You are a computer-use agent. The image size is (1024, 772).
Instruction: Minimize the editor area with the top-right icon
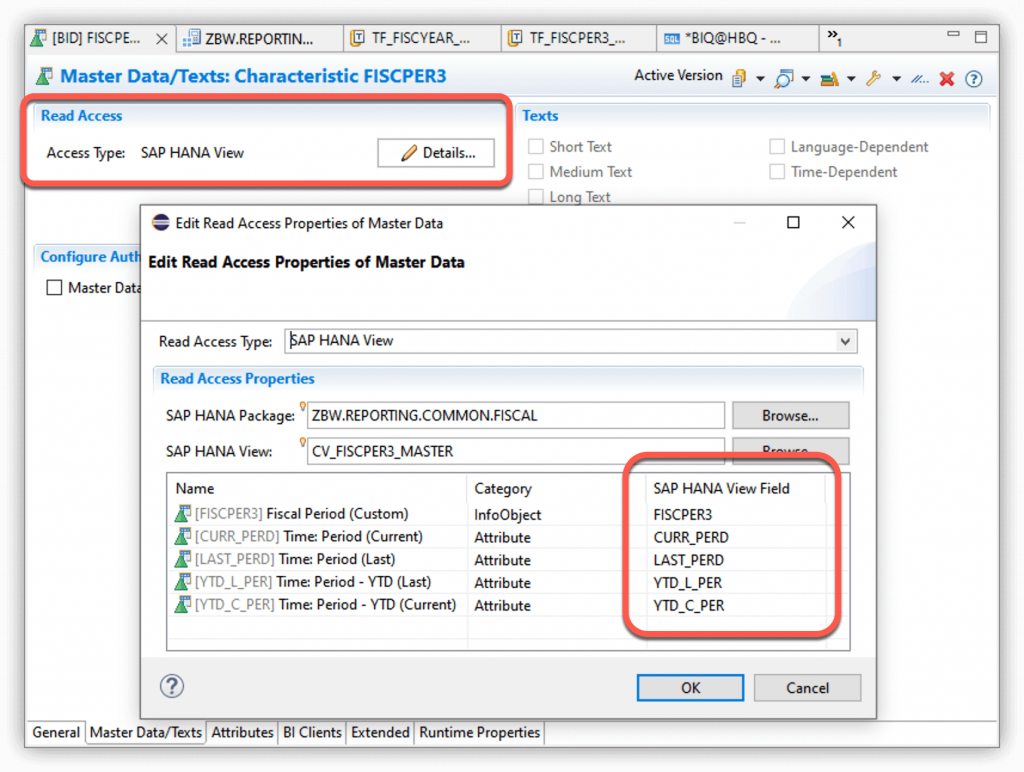tap(953, 34)
